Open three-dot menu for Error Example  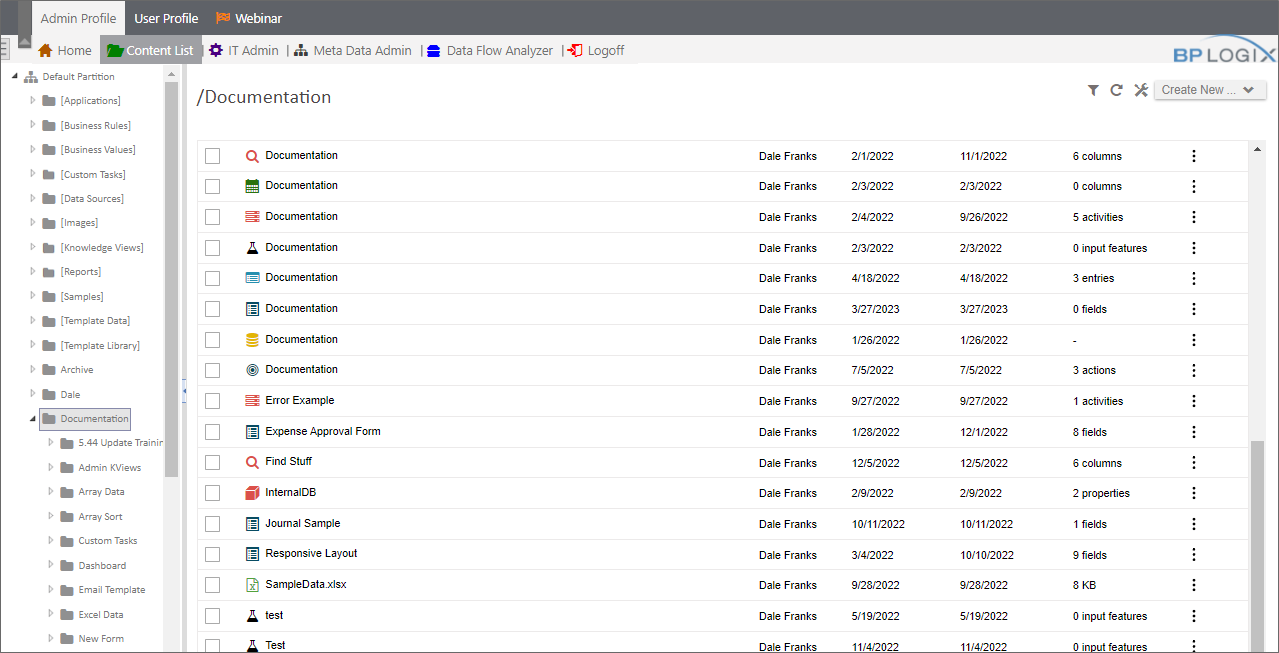(x=1193, y=401)
